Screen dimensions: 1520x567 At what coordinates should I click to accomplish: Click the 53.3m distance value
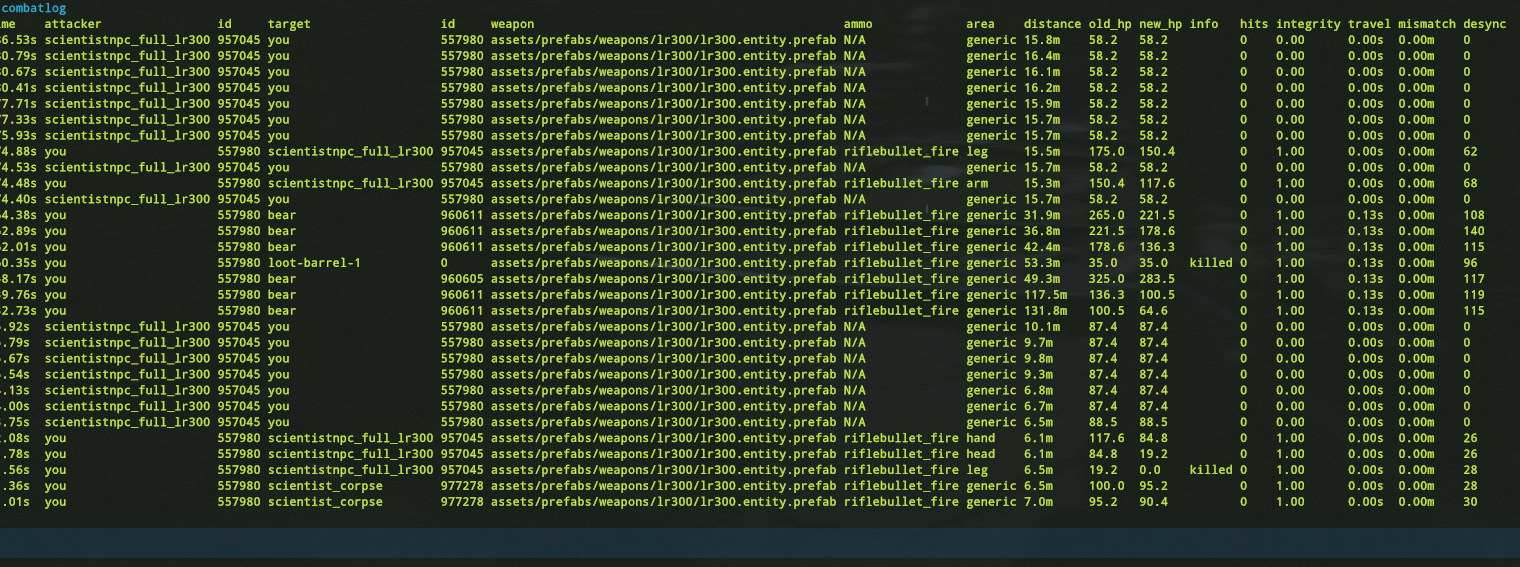tap(1041, 263)
